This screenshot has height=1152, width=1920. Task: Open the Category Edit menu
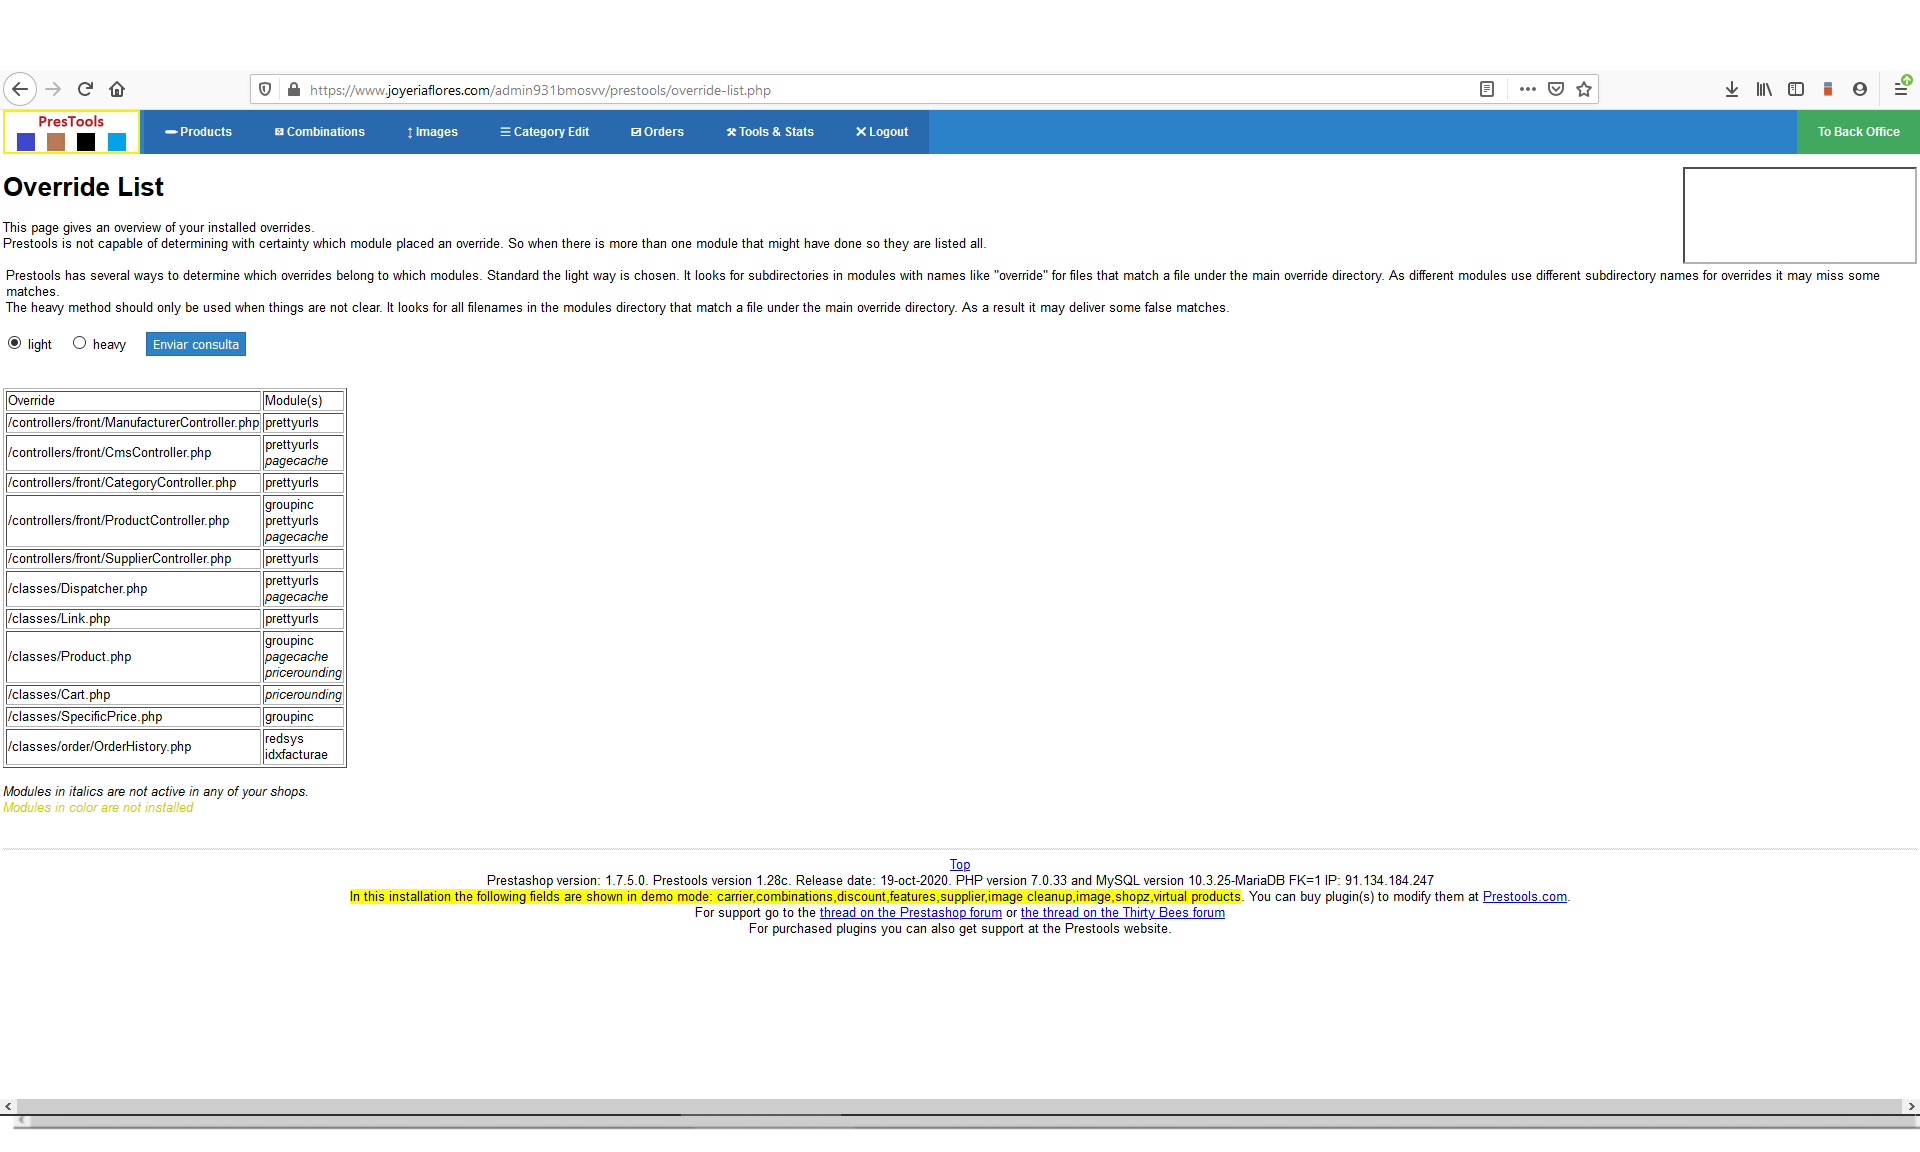(545, 132)
